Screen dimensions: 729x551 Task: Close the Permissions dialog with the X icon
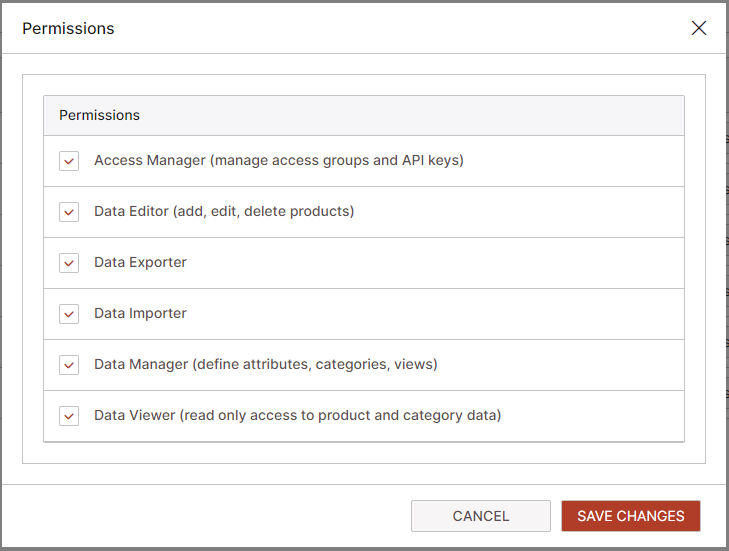pyautogui.click(x=699, y=28)
